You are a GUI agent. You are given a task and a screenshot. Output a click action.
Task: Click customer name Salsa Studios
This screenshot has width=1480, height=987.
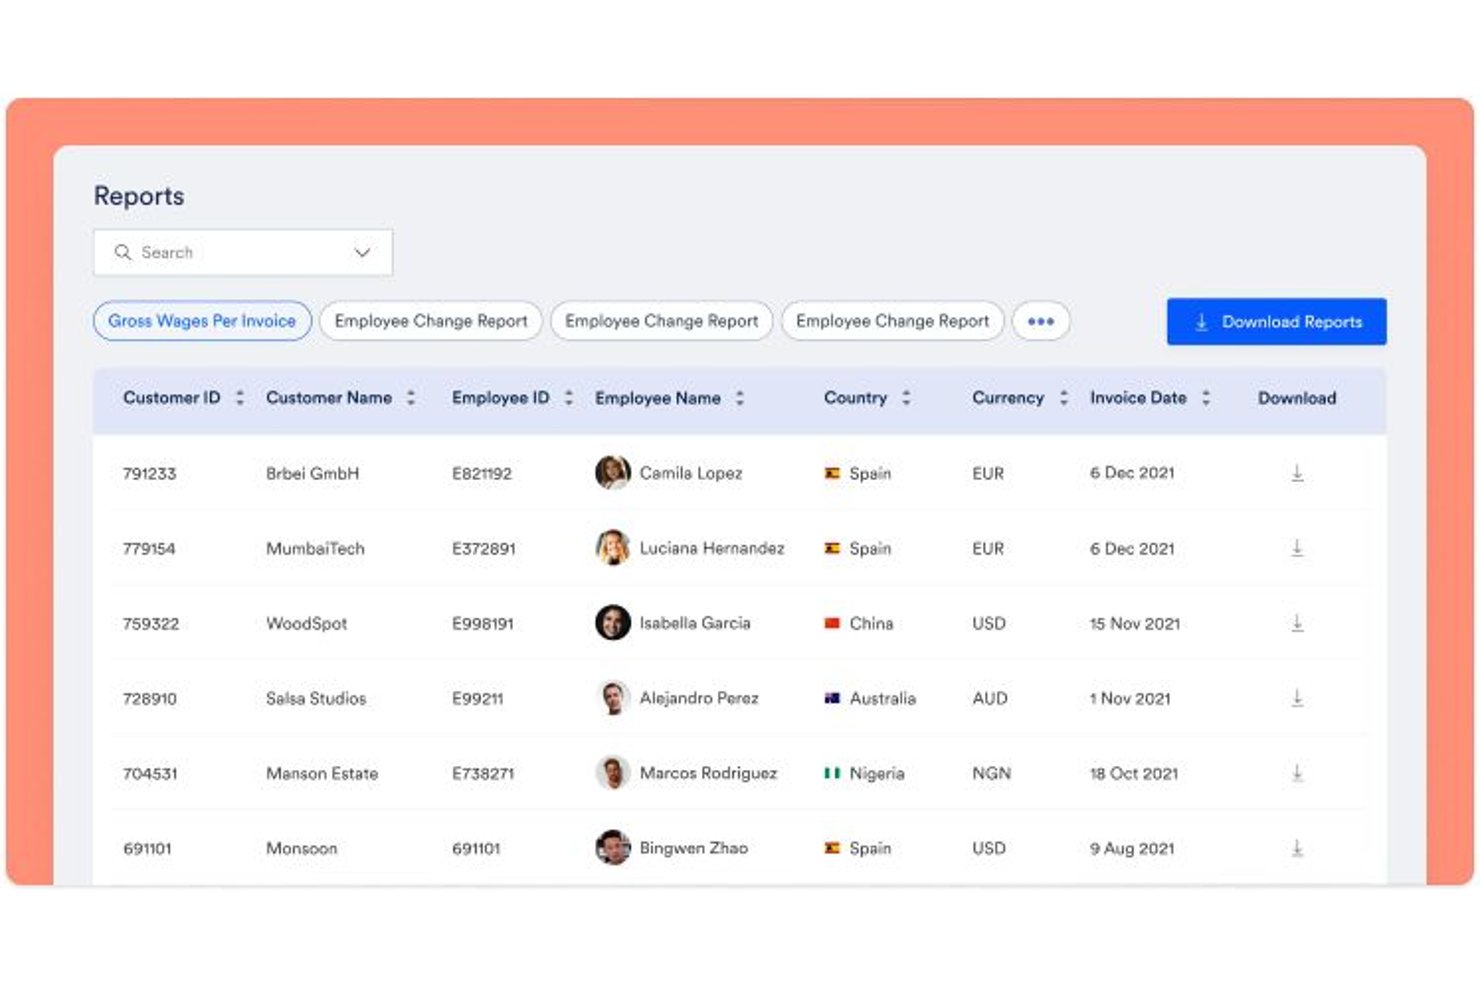(316, 698)
